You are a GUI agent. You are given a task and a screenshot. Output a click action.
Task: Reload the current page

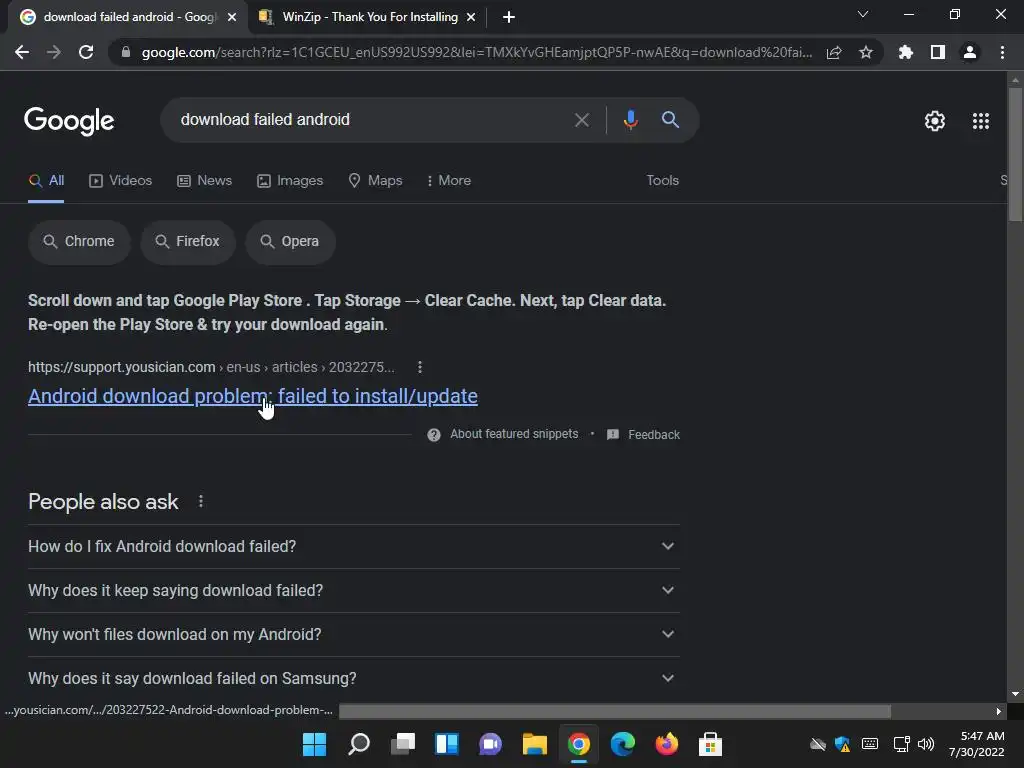point(86,52)
